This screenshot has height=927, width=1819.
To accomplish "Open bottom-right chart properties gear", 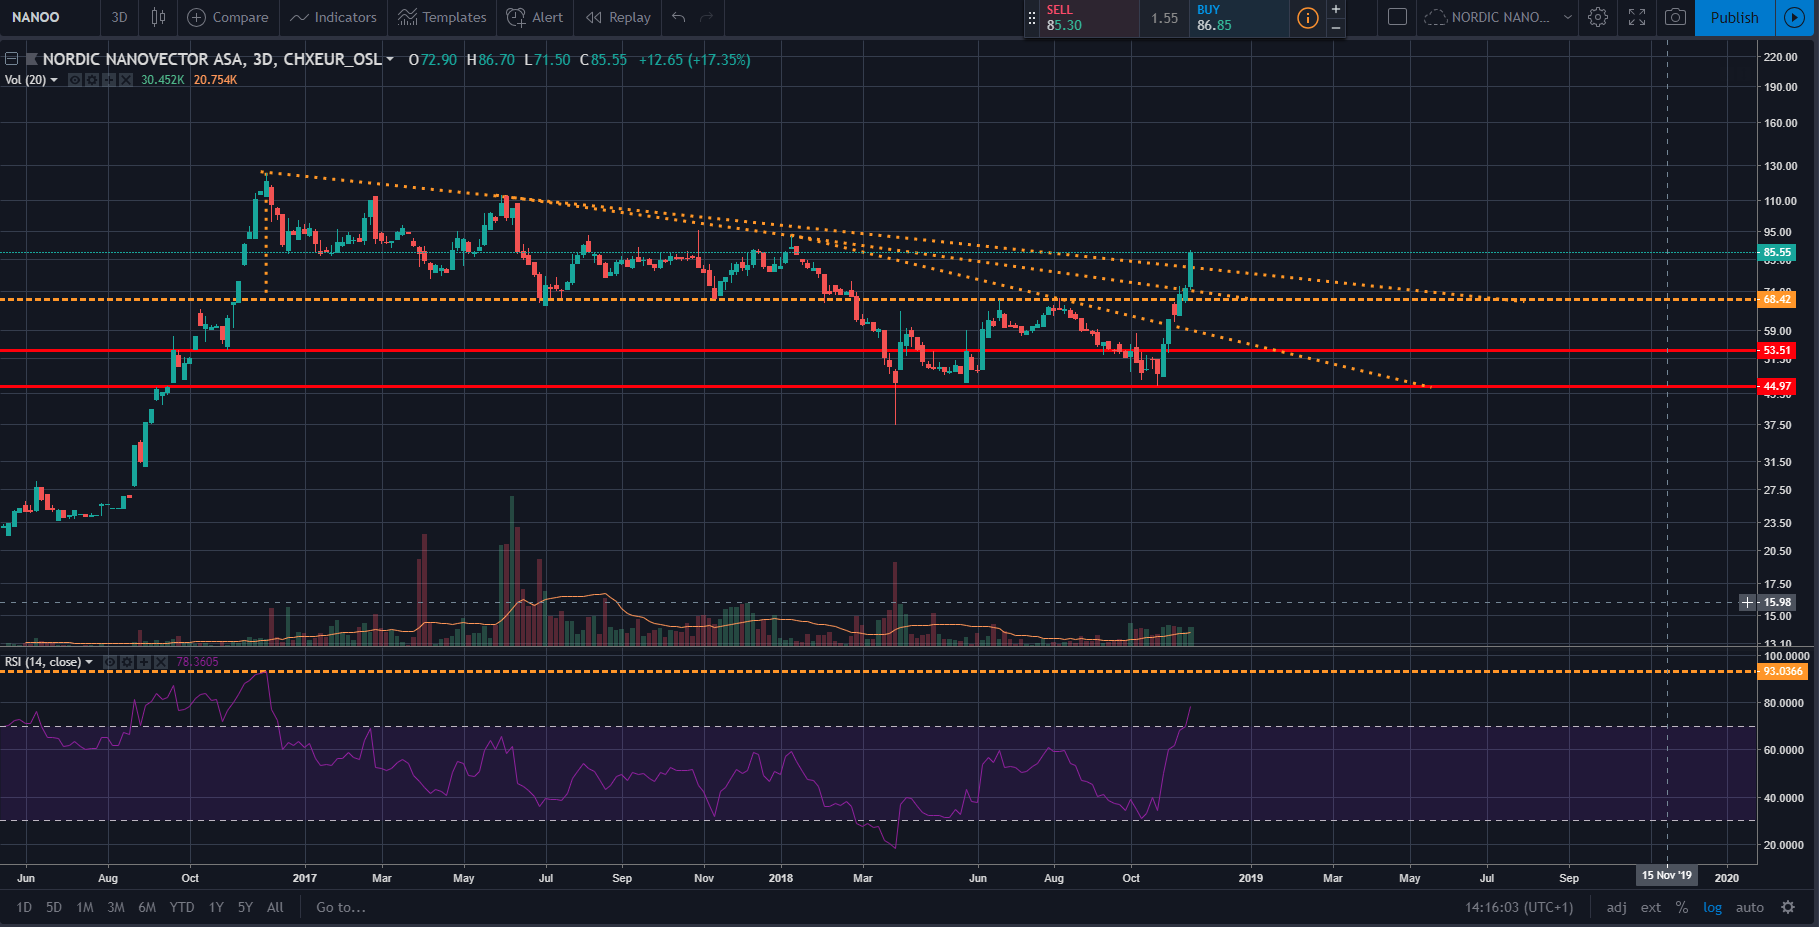I will [1788, 907].
